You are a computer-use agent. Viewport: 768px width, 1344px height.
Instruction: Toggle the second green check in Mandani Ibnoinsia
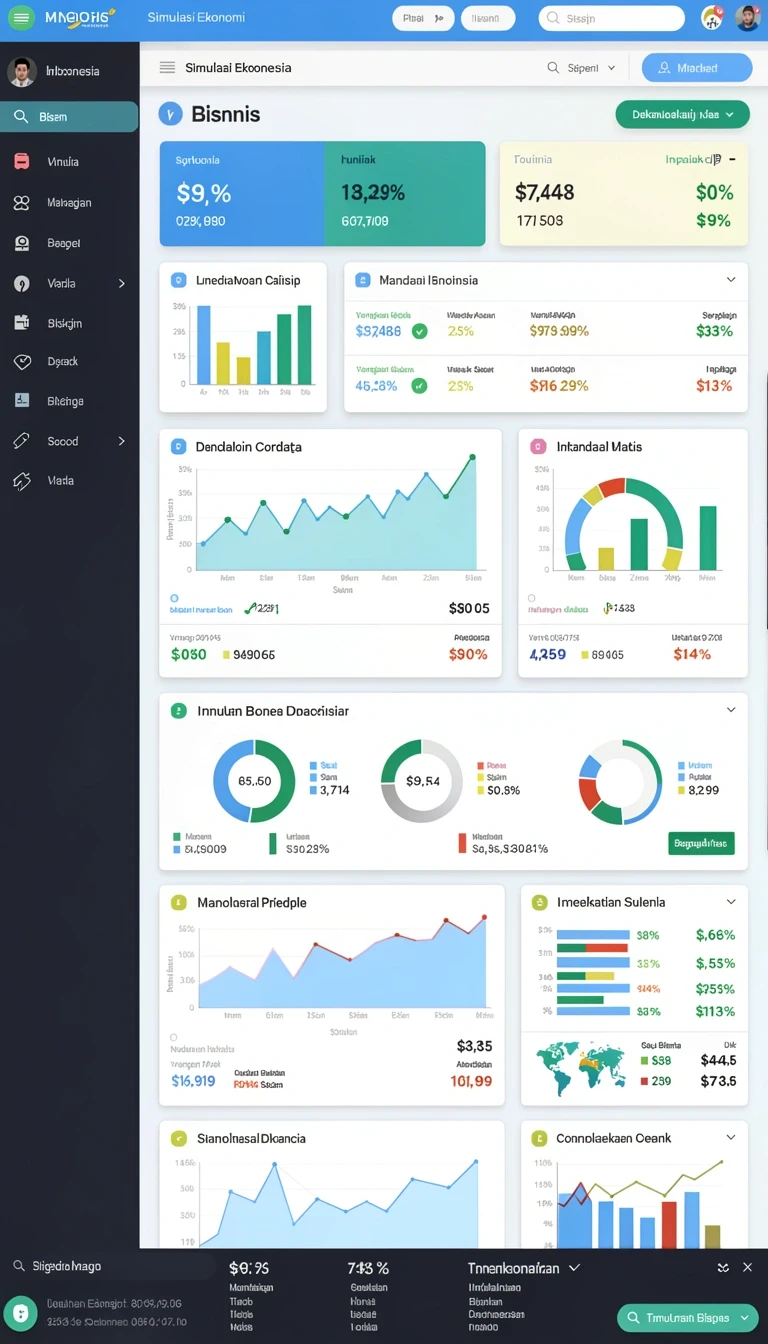(x=420, y=385)
